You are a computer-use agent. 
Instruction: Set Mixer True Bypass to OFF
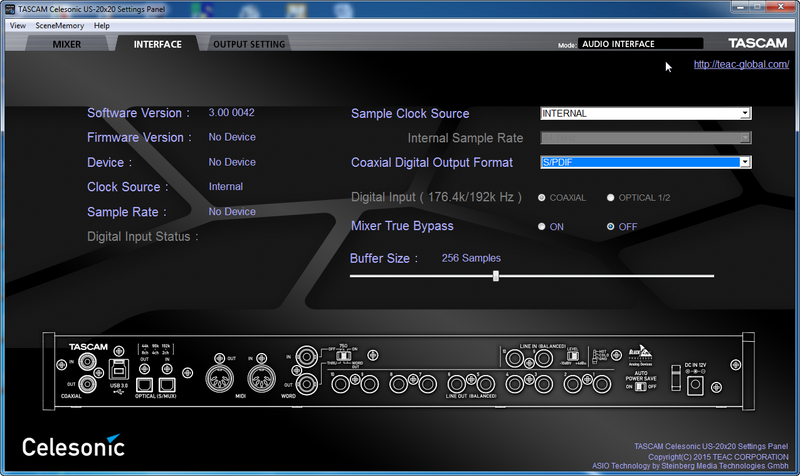[610, 227]
